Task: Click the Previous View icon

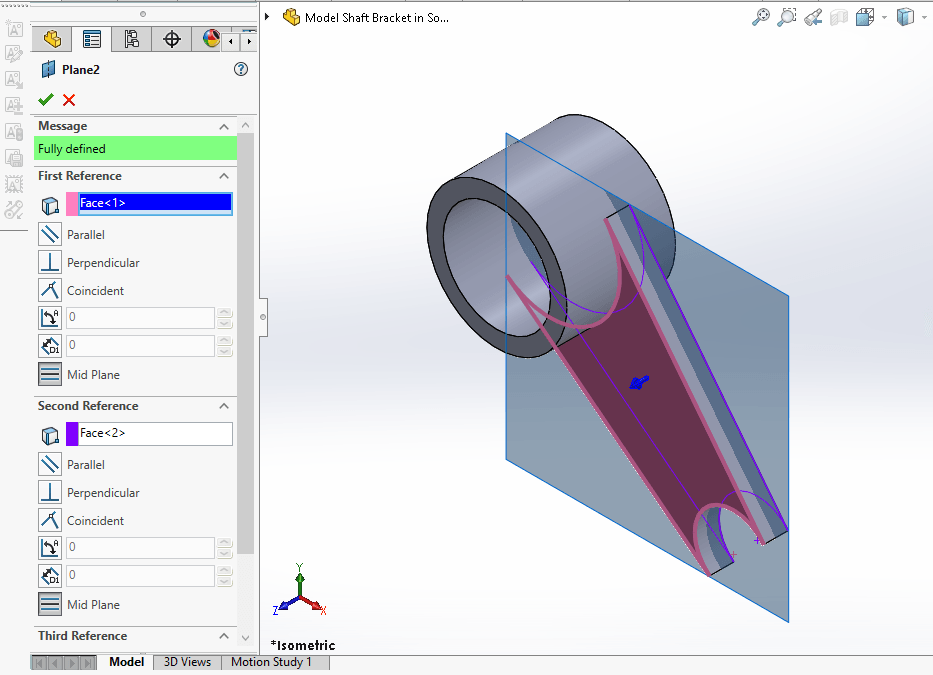Action: [812, 17]
